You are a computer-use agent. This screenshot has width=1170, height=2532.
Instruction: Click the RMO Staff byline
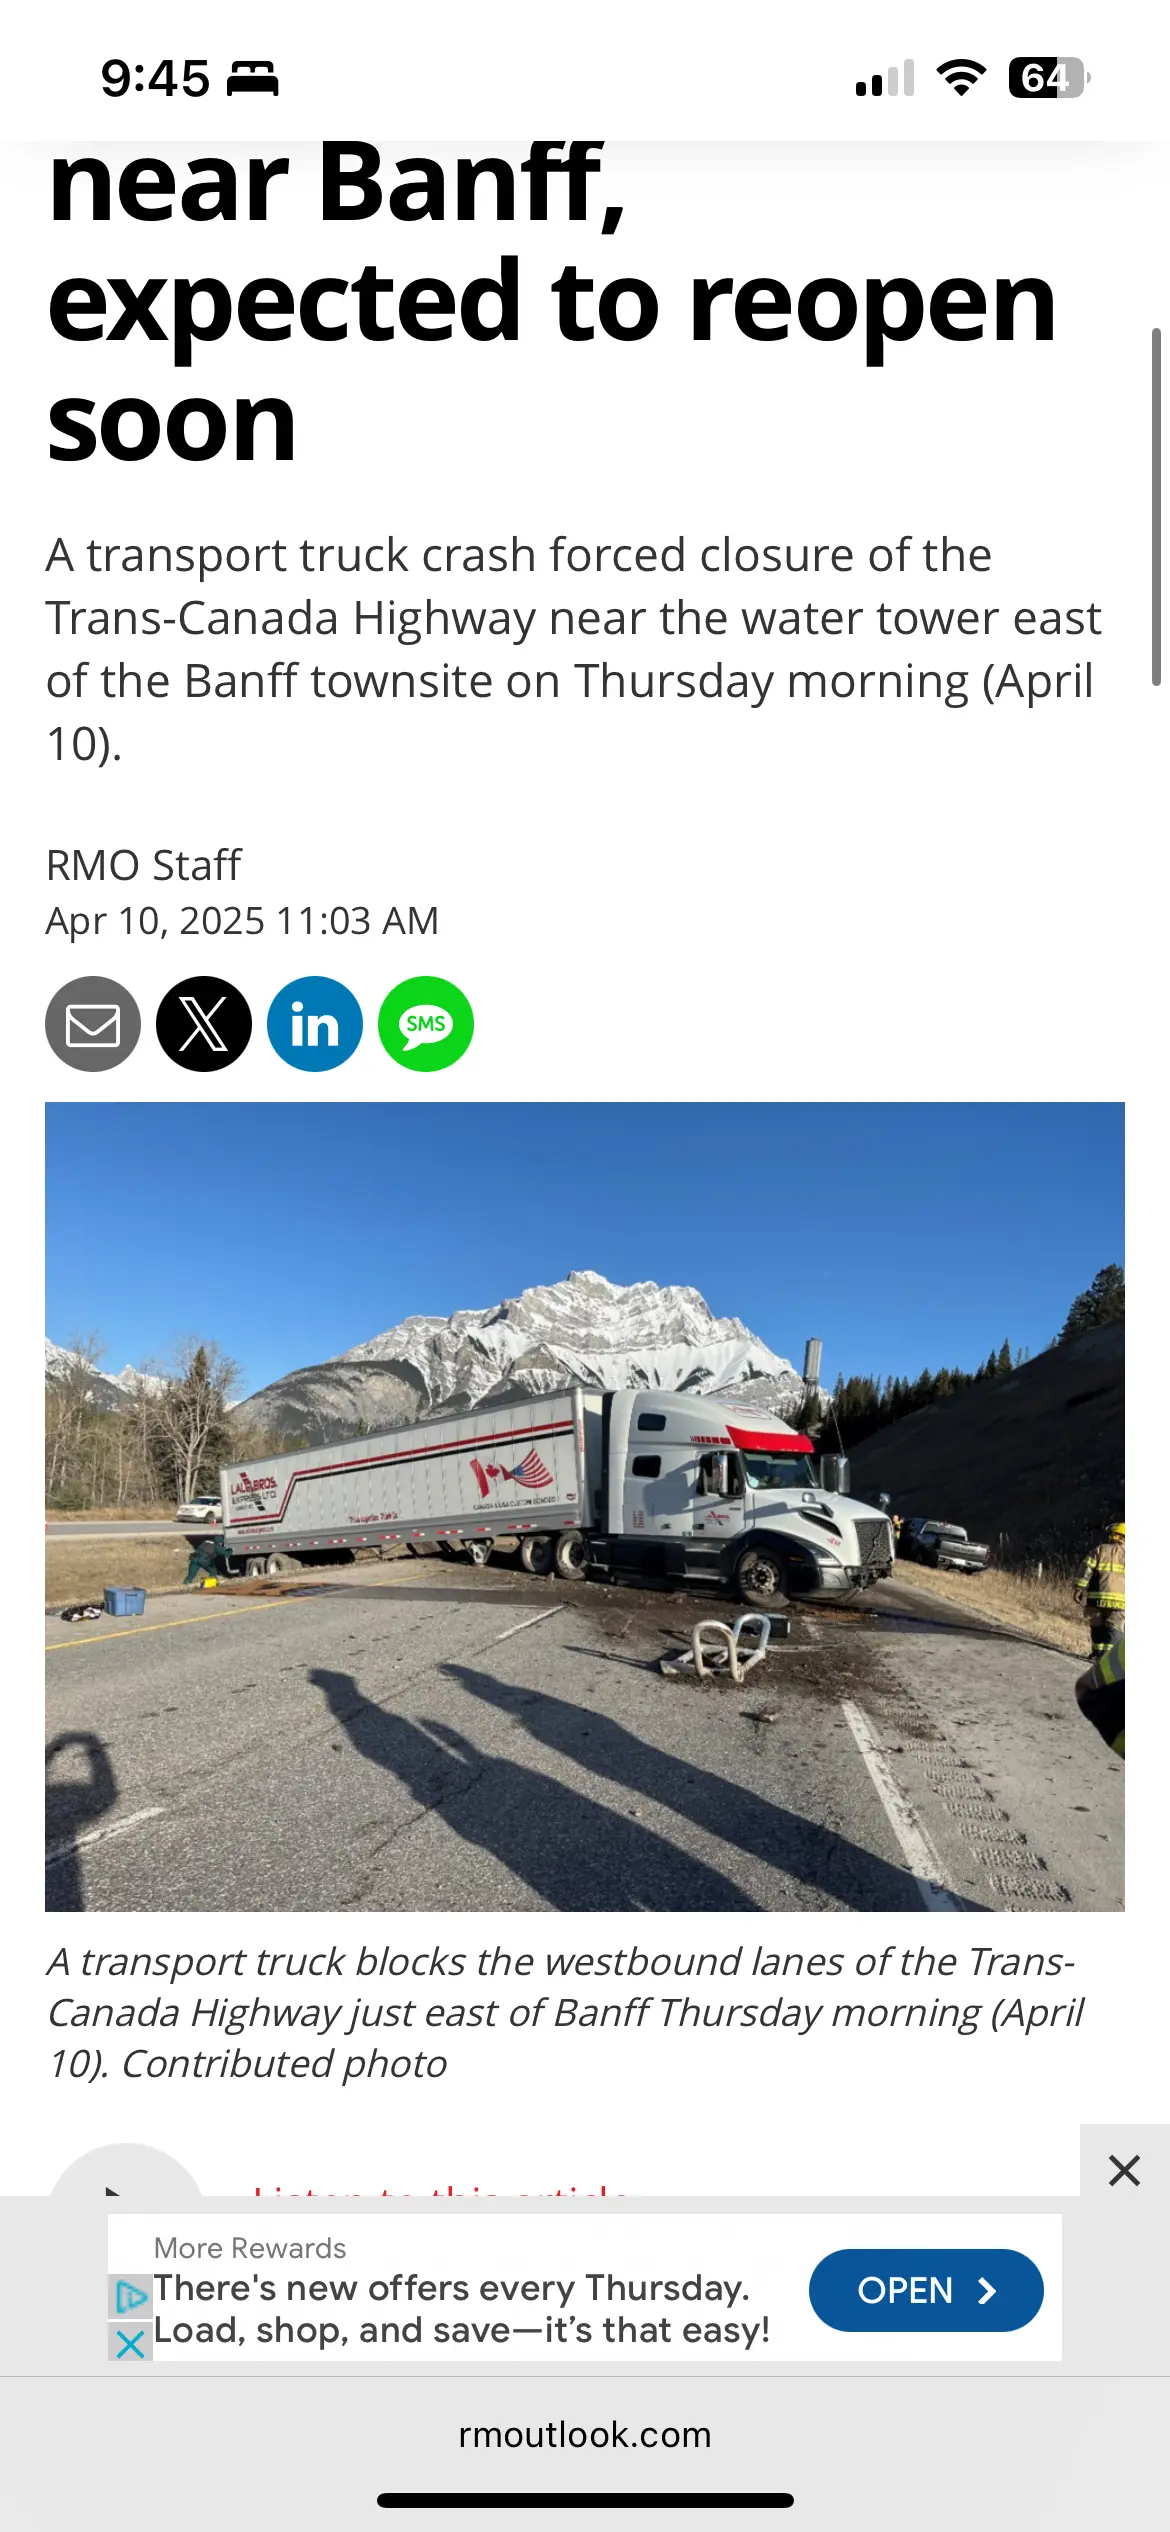tap(144, 866)
